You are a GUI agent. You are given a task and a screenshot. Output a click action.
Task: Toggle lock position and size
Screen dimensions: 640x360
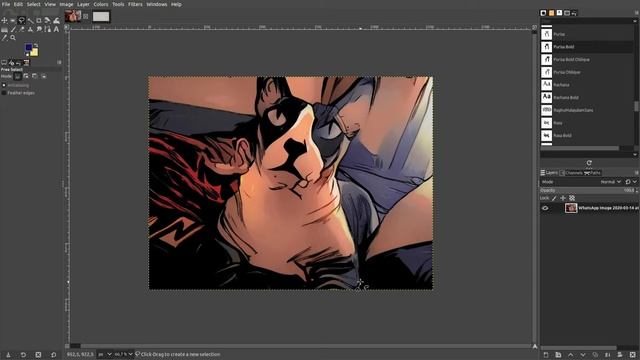click(x=563, y=198)
